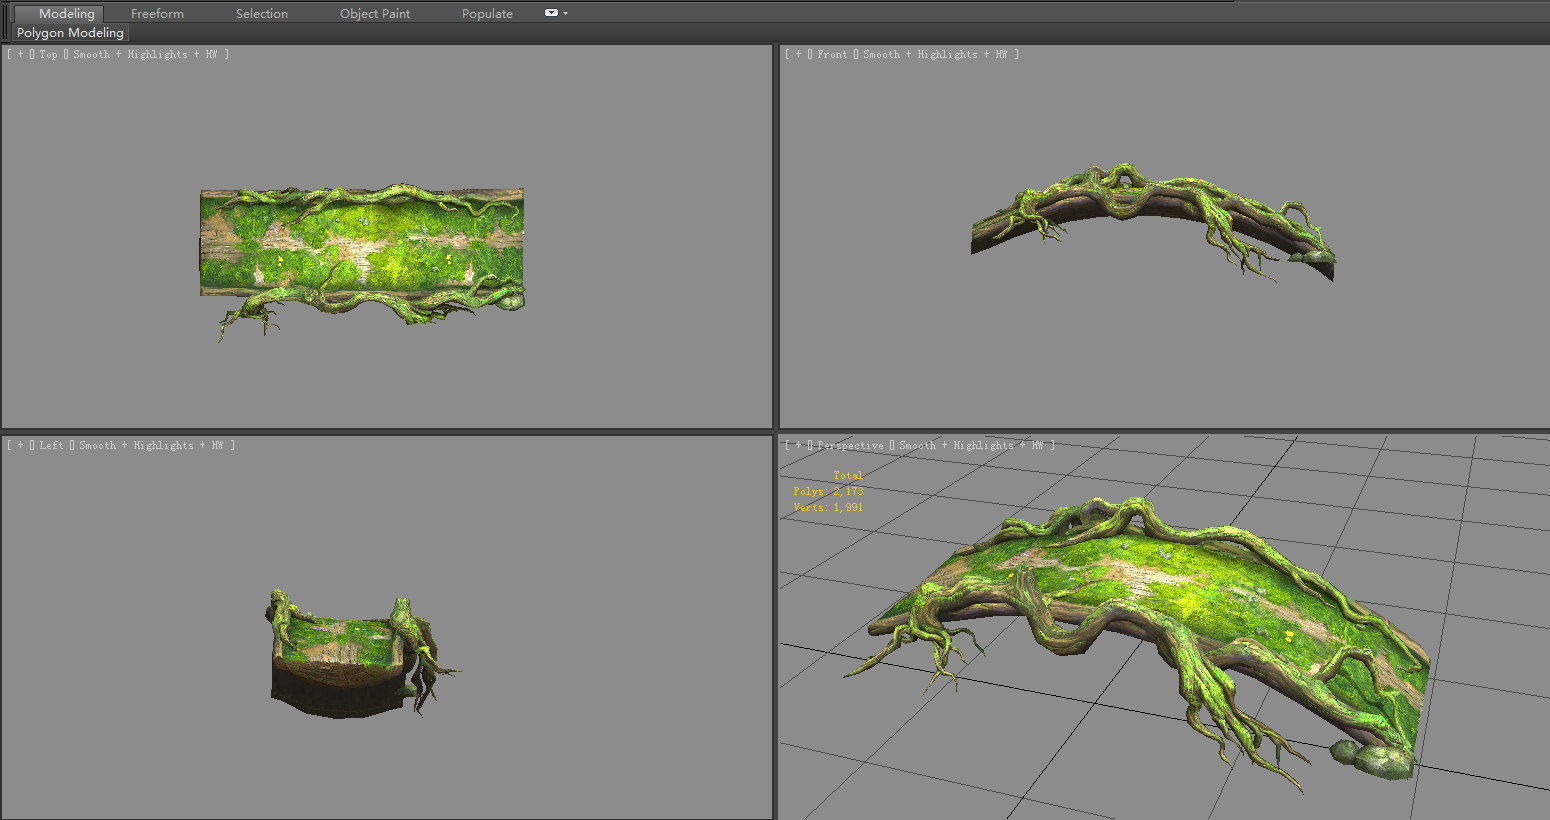Open the Left viewport plus menu

tap(20, 445)
